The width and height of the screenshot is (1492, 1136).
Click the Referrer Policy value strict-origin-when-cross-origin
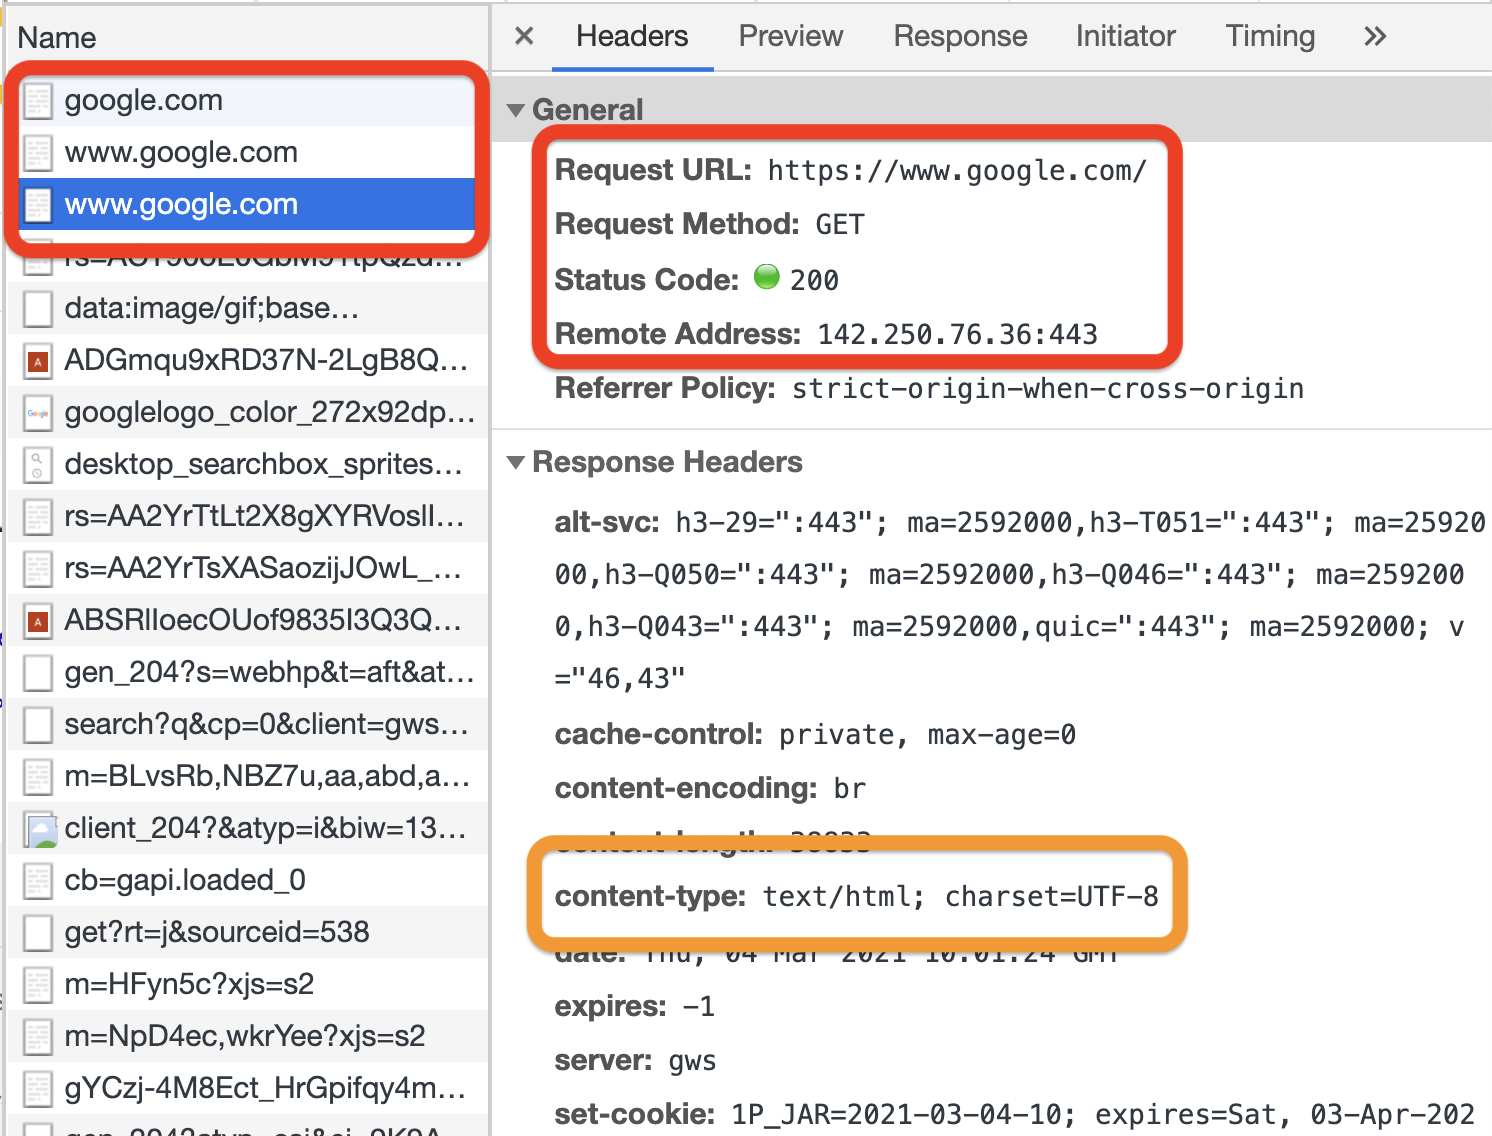click(x=1048, y=388)
